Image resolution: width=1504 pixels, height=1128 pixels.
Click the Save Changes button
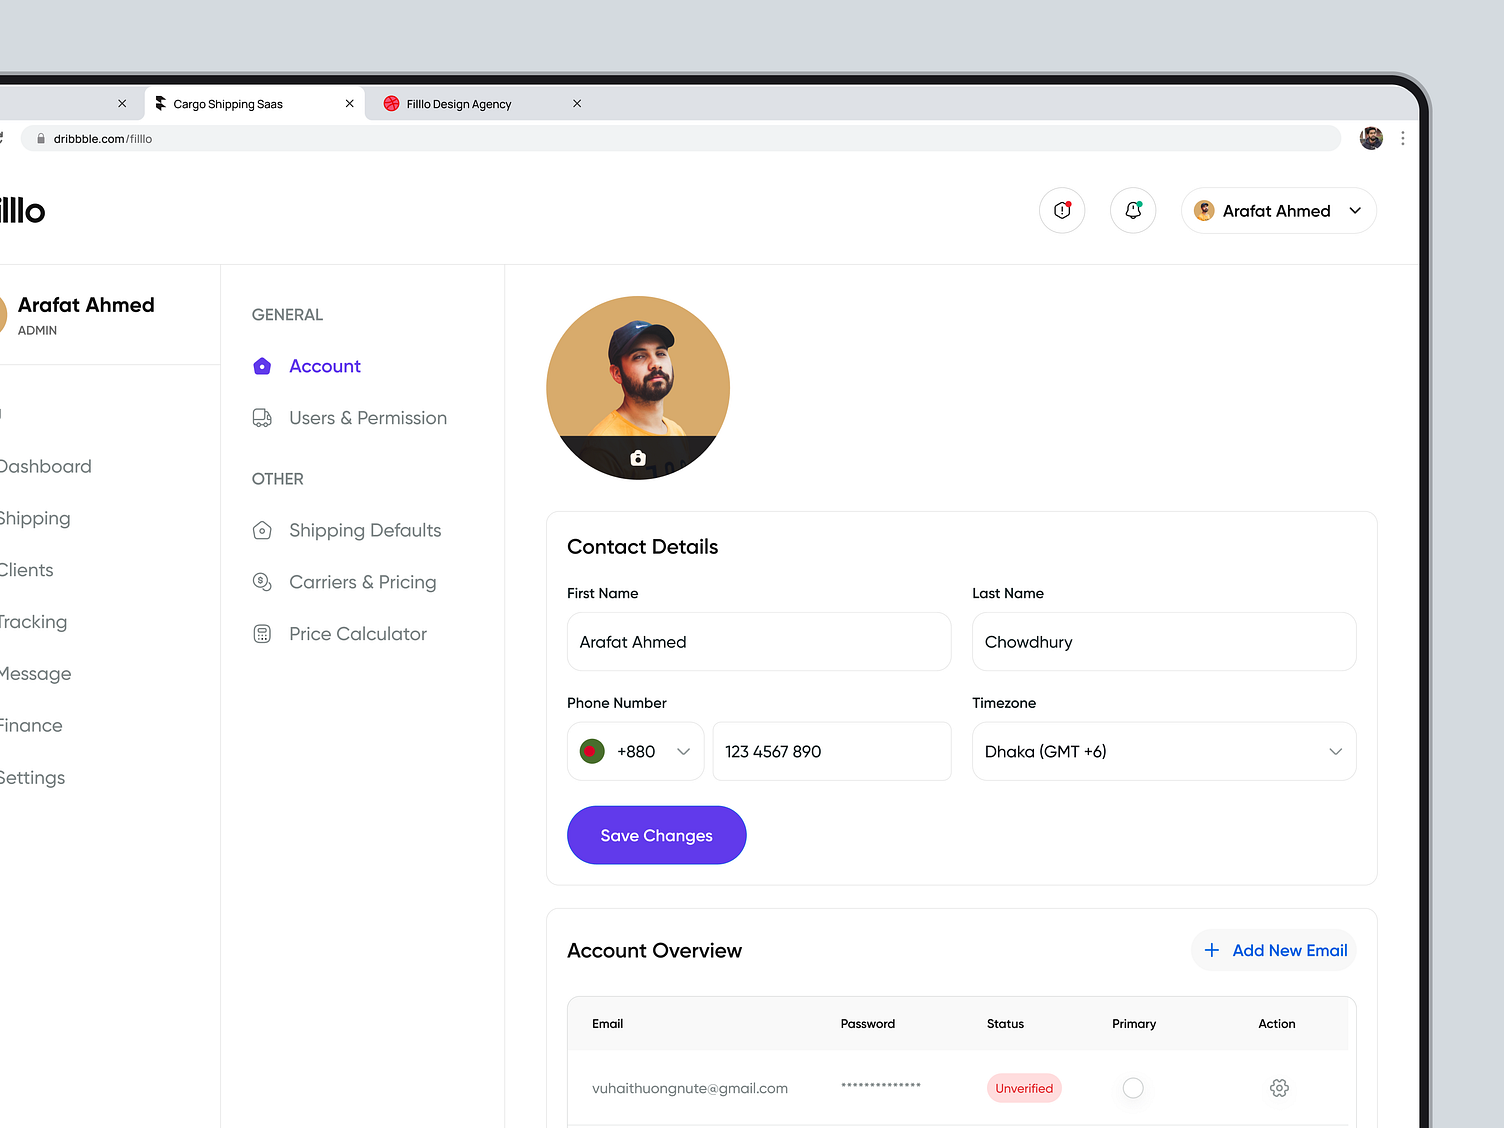point(657,835)
